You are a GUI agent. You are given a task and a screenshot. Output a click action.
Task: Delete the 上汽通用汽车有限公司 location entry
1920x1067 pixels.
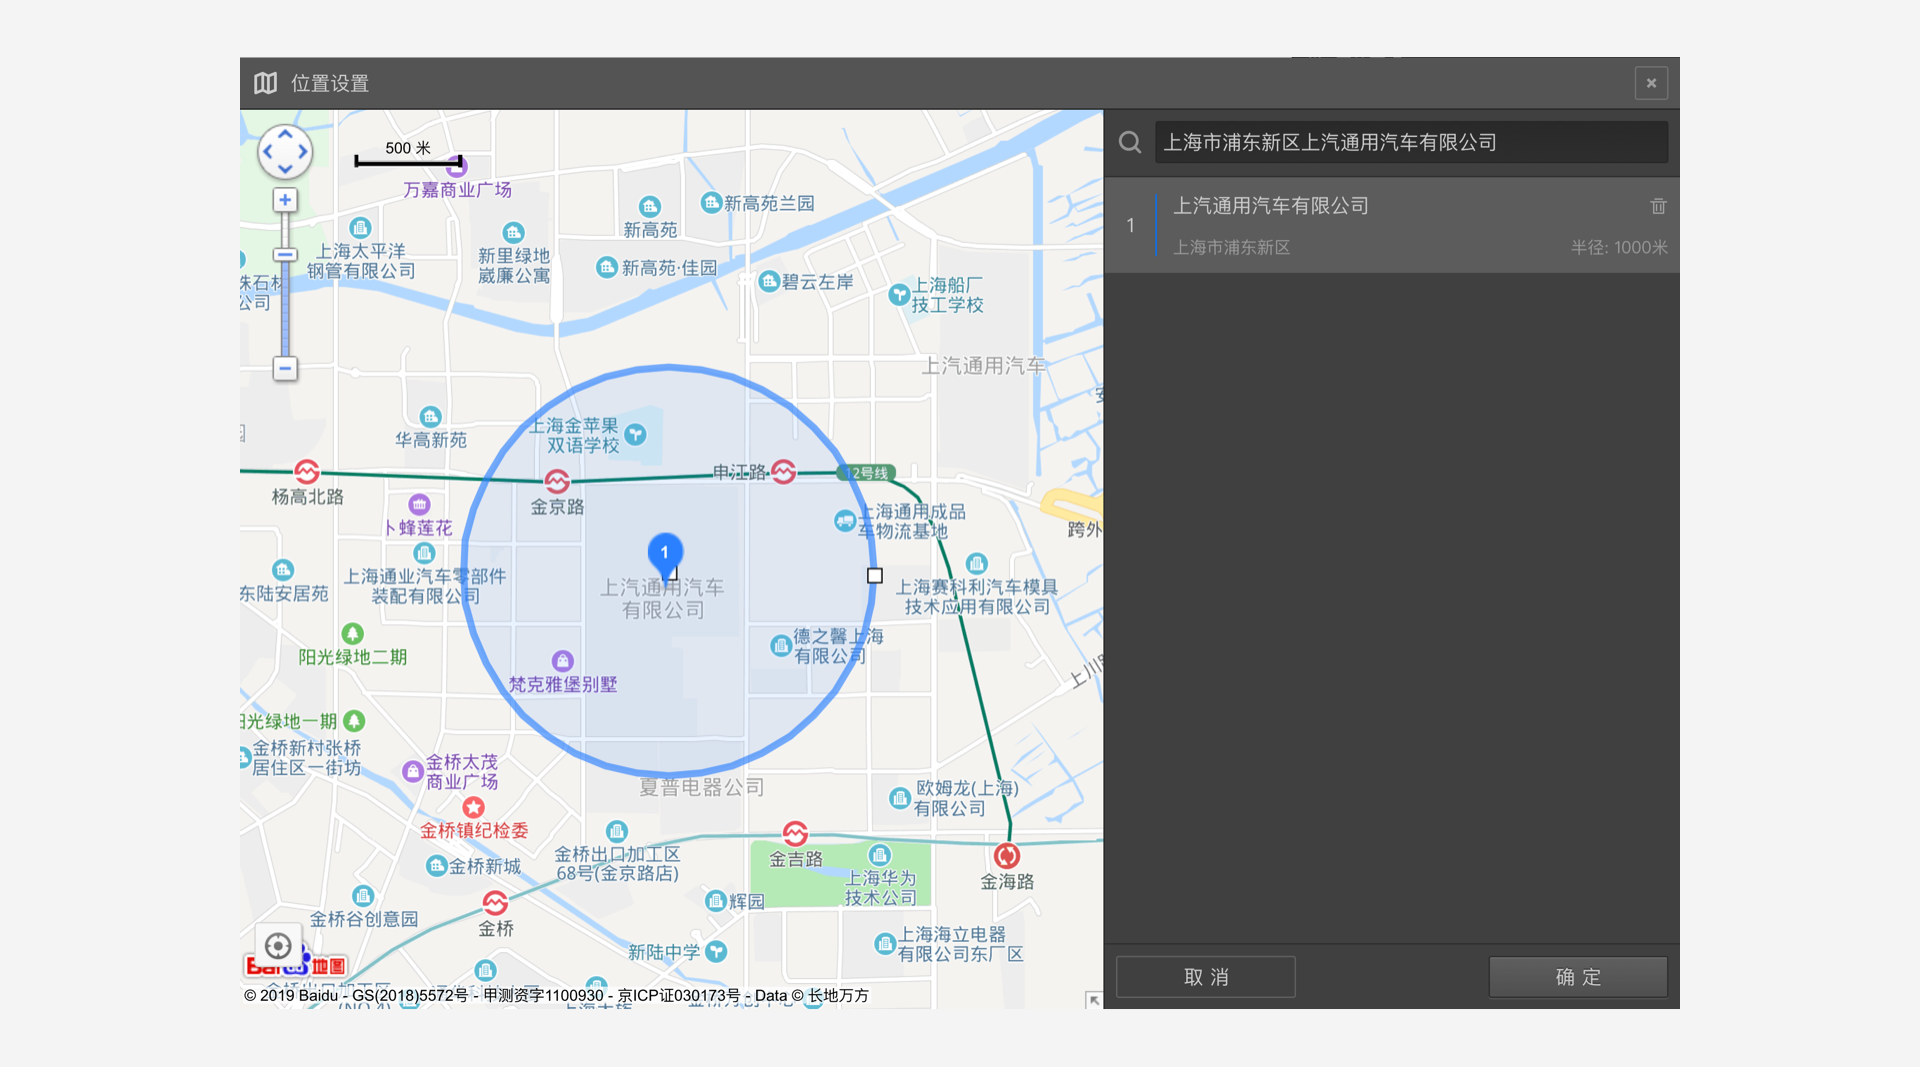(x=1658, y=206)
